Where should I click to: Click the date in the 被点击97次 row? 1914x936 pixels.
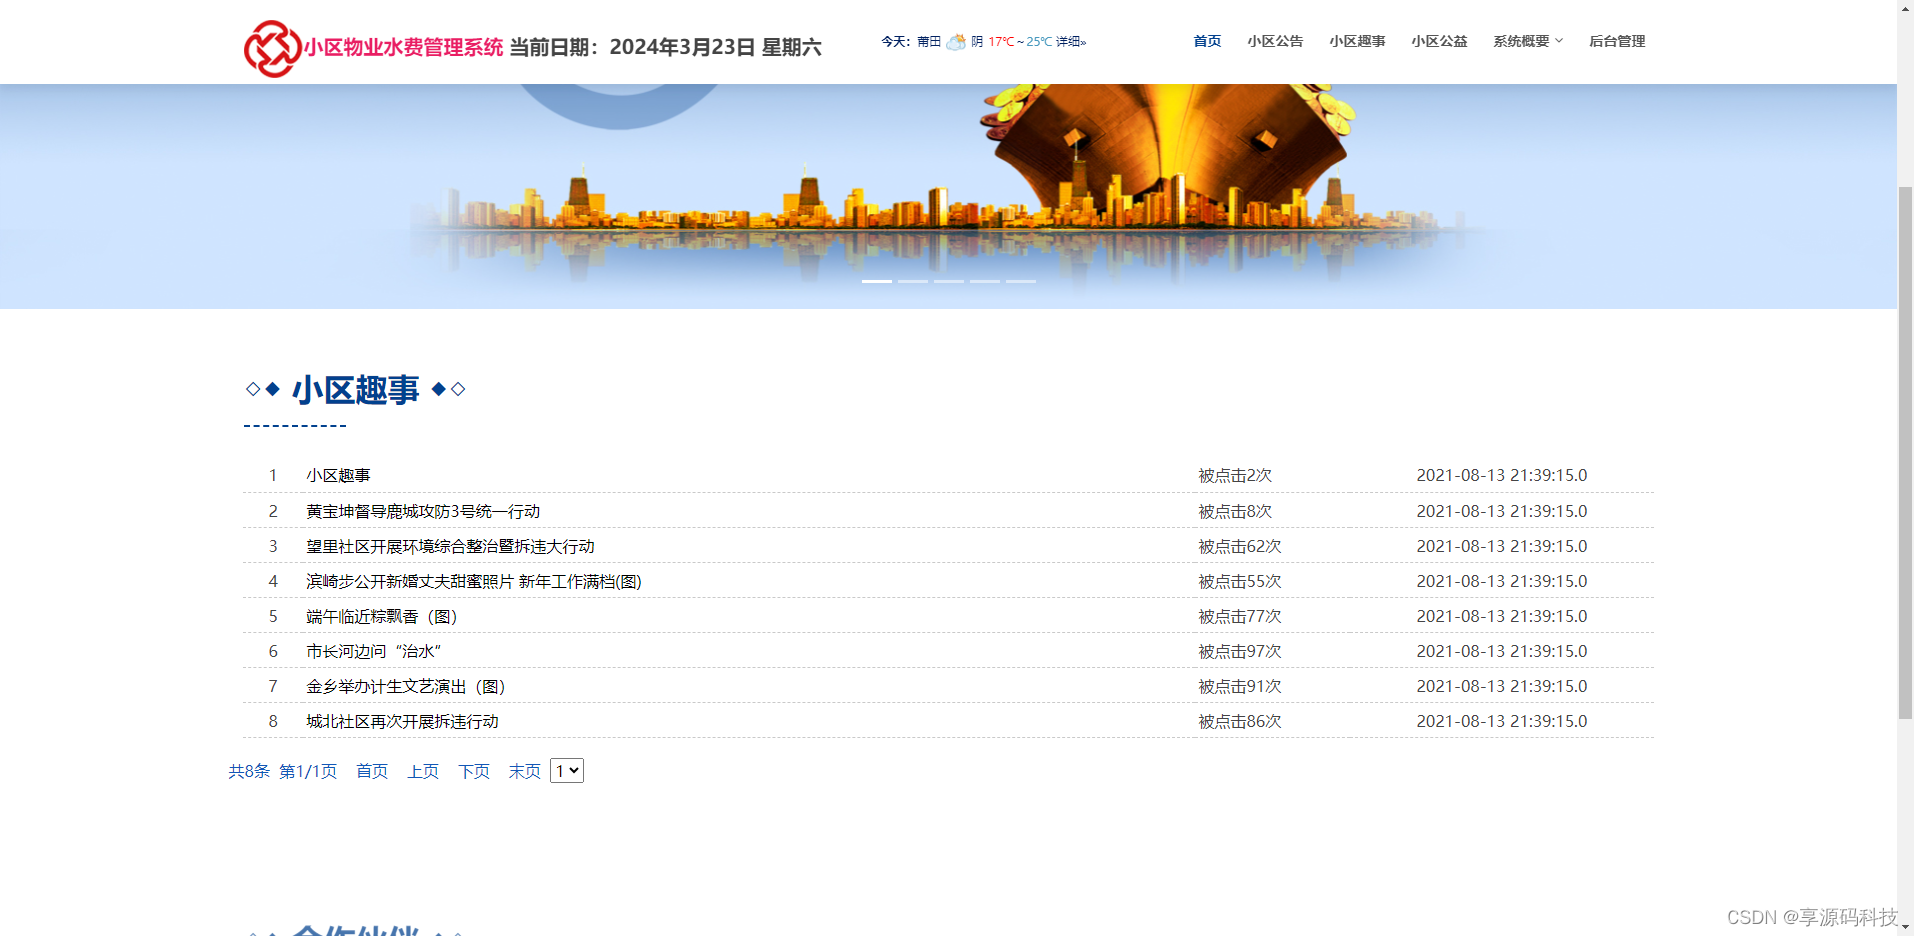pyautogui.click(x=1502, y=651)
